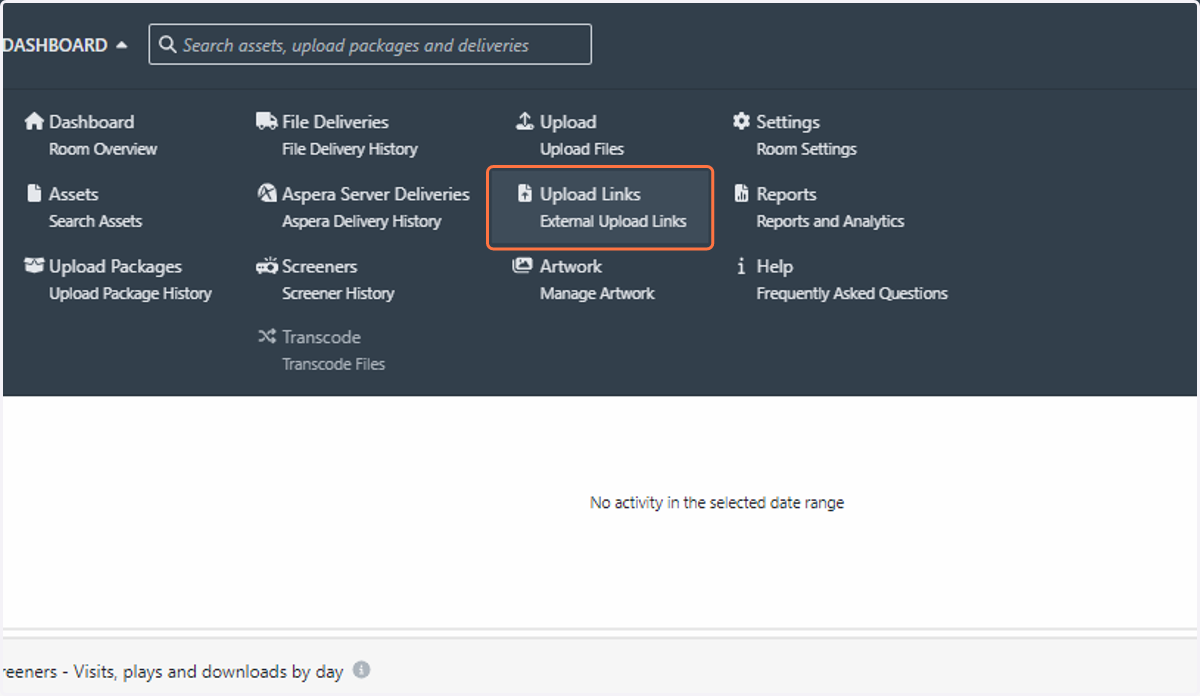The image size is (1200, 696).
Task: Click the Help info icon
Action: coord(741,266)
